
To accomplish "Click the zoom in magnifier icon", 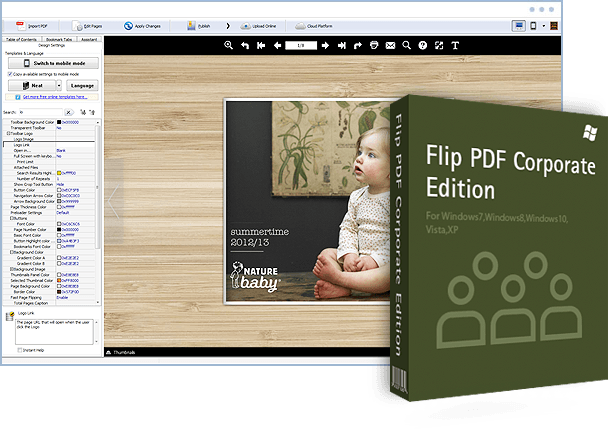I will coord(229,45).
